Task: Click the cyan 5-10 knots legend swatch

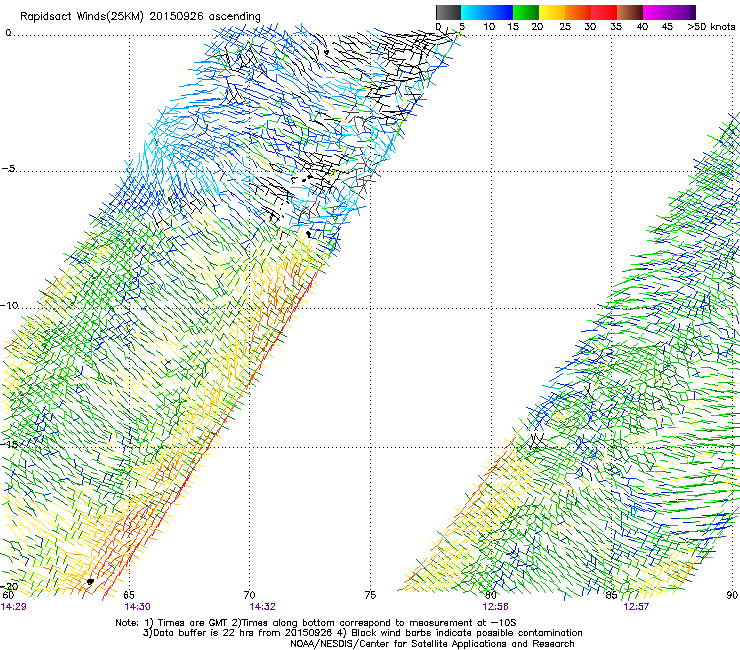Action: pyautogui.click(x=474, y=12)
